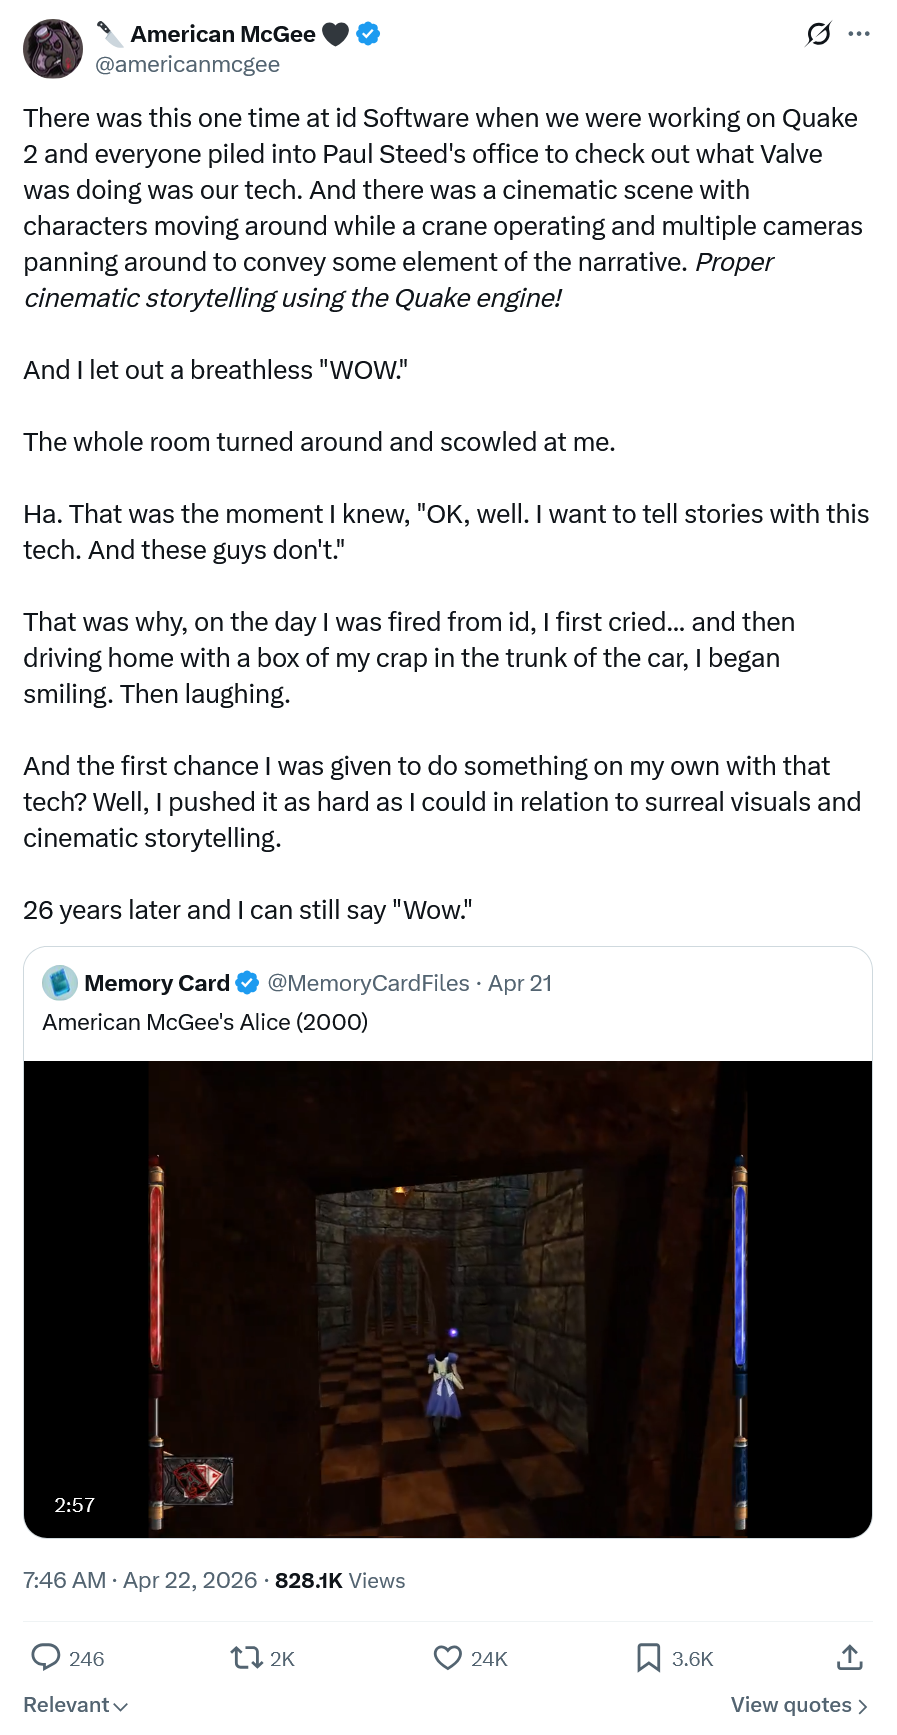The height and width of the screenshot is (1735, 897).
Task: Open the @americanmcgee handle link
Action: pos(187,64)
